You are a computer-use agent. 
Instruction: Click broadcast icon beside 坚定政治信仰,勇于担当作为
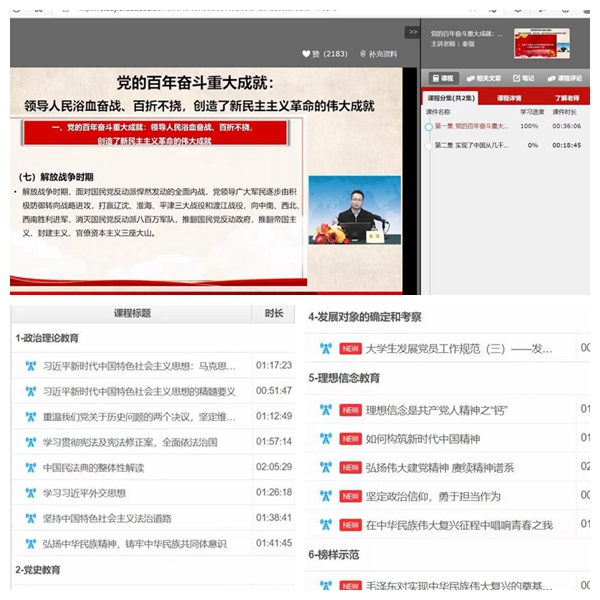(325, 496)
